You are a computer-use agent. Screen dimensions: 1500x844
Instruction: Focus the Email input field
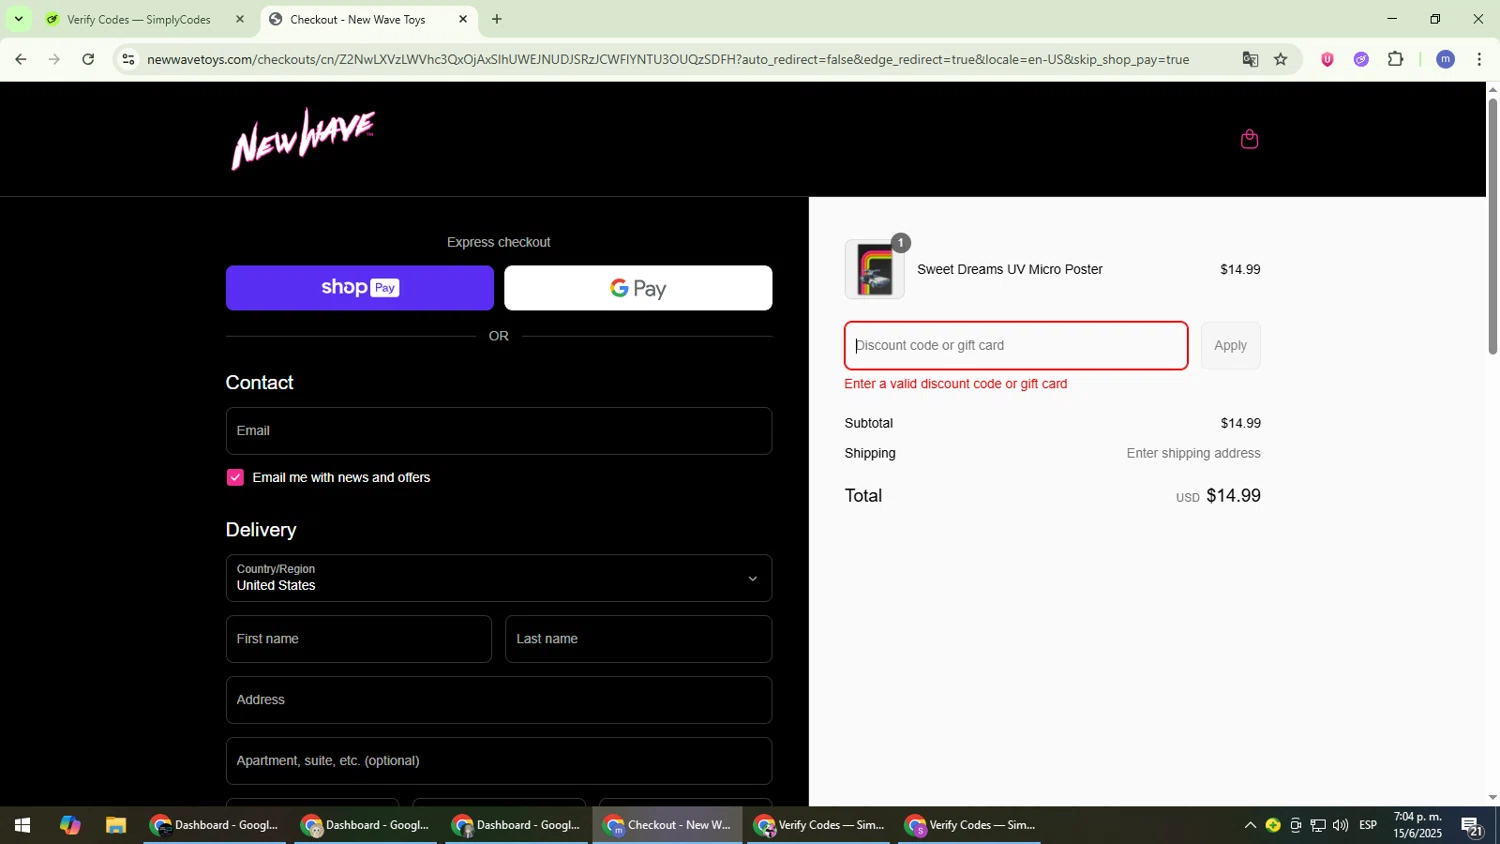[499, 431]
